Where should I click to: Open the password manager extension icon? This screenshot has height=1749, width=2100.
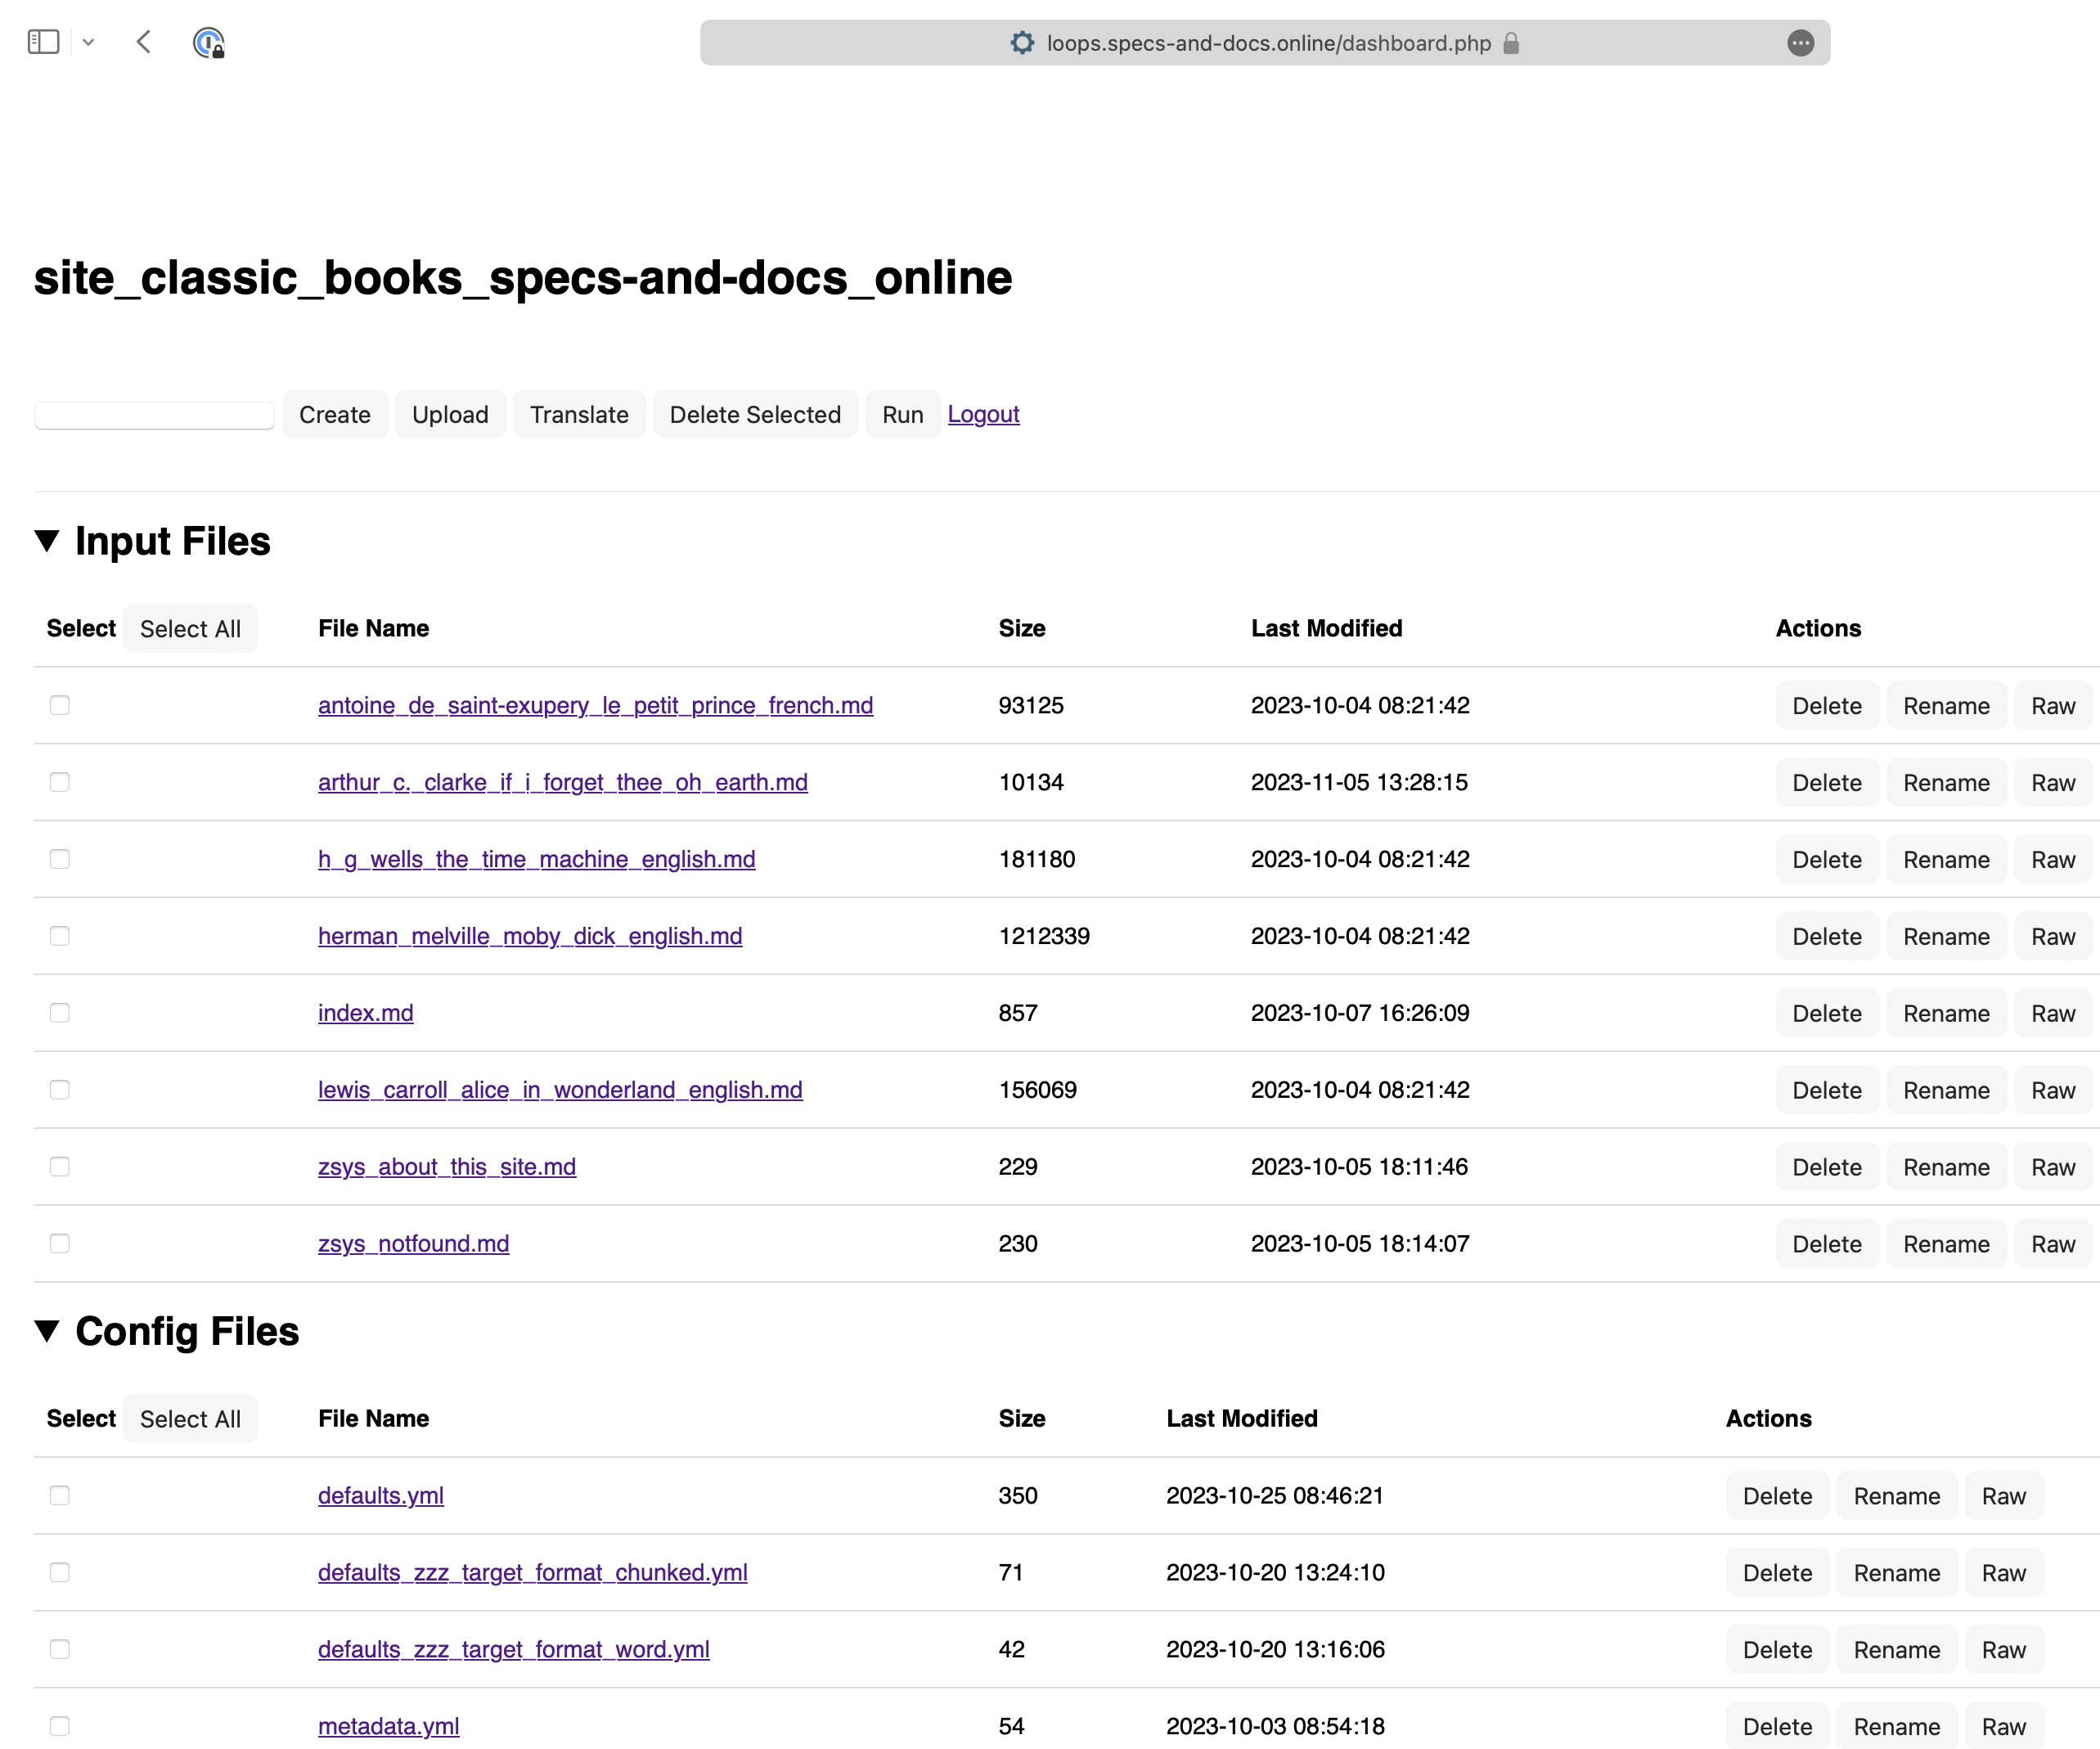[x=208, y=42]
